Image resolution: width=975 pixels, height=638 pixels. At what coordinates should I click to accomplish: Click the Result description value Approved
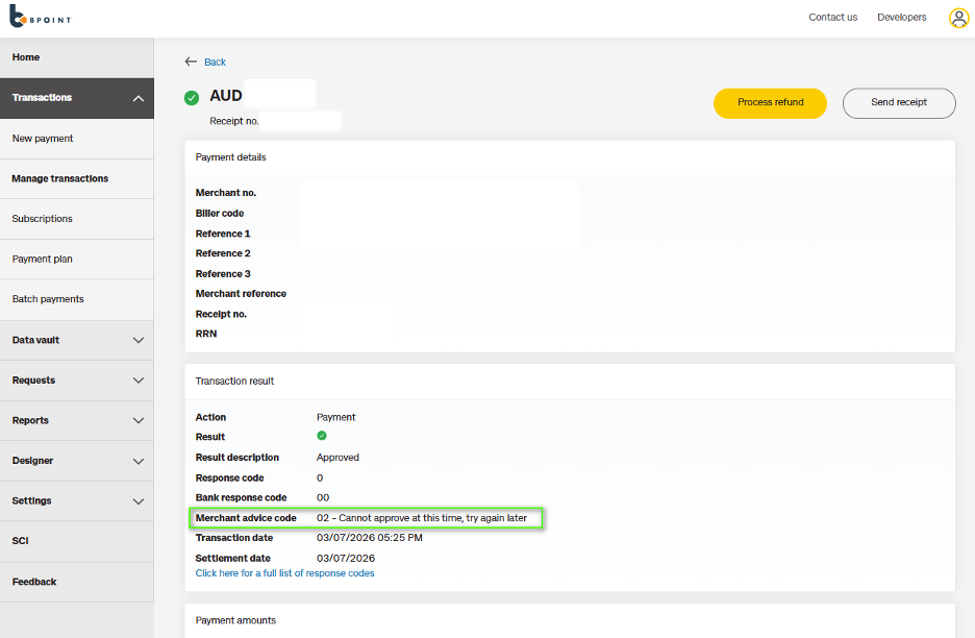[338, 458]
